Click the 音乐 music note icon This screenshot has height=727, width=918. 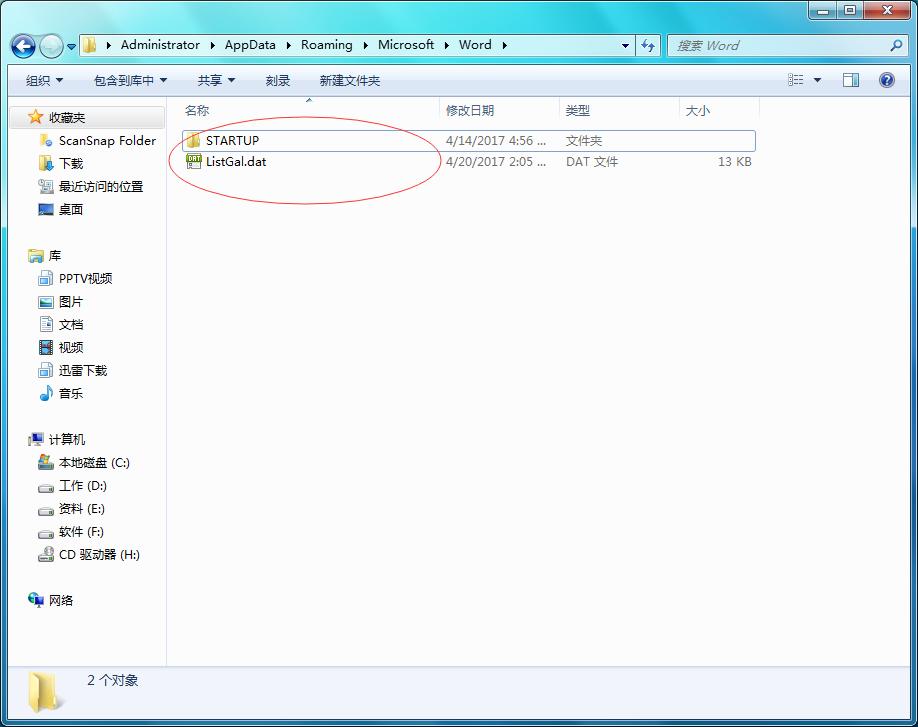pyautogui.click(x=46, y=393)
